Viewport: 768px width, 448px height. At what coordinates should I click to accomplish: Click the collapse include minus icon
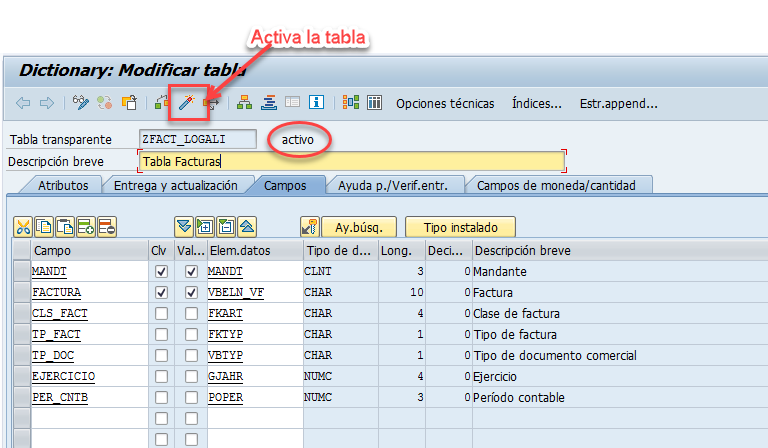click(x=226, y=227)
